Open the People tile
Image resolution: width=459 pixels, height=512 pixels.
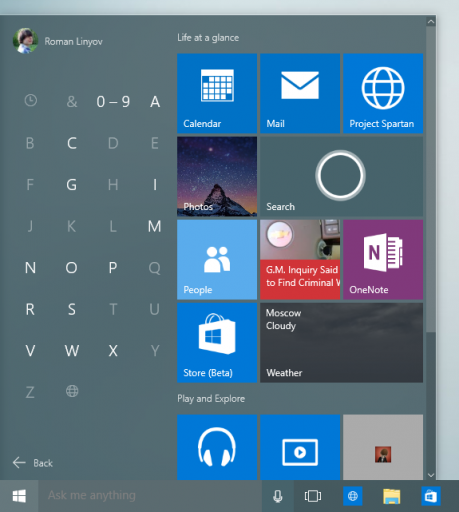[x=217, y=259]
